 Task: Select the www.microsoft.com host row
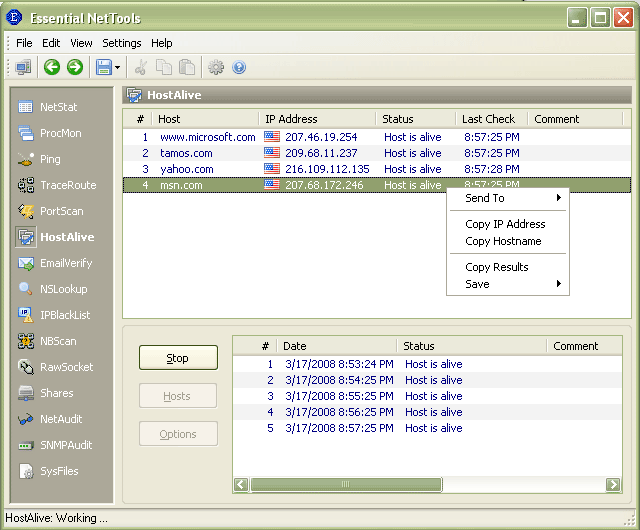click(377, 137)
